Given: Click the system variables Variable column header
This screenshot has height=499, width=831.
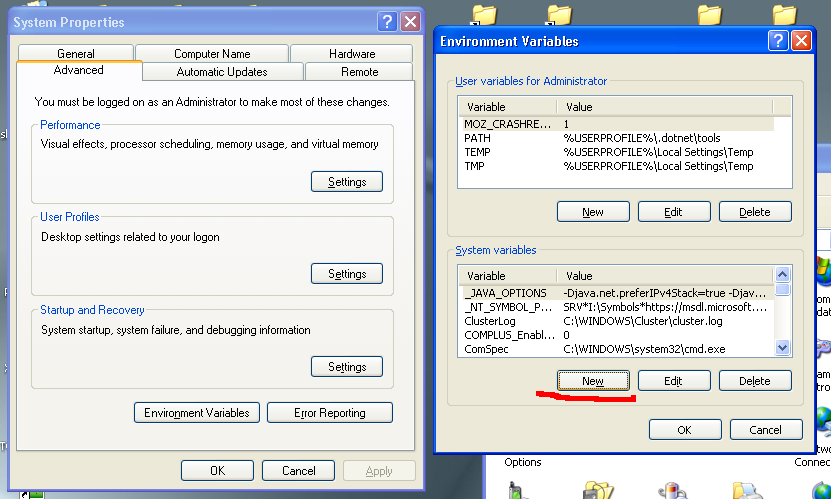Looking at the screenshot, I should coord(508,276).
